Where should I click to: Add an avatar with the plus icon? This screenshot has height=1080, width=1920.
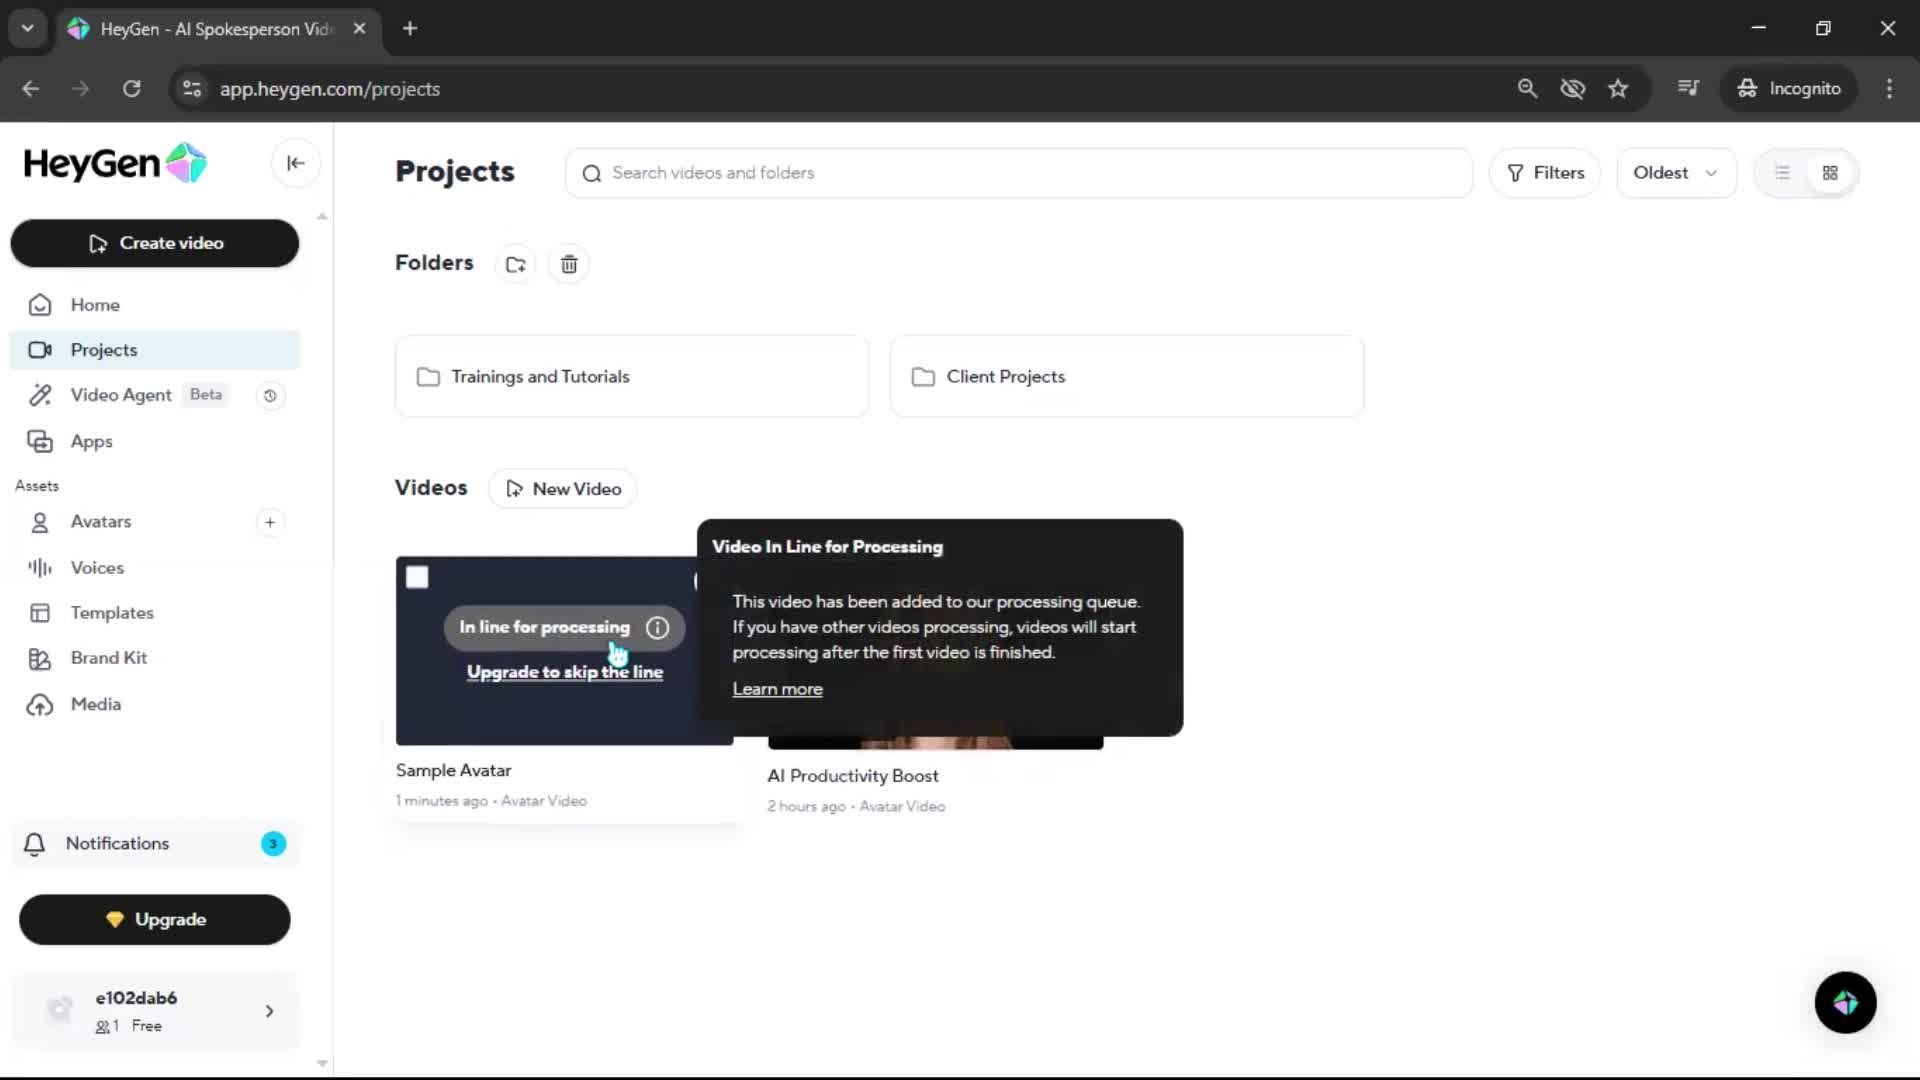coord(270,522)
